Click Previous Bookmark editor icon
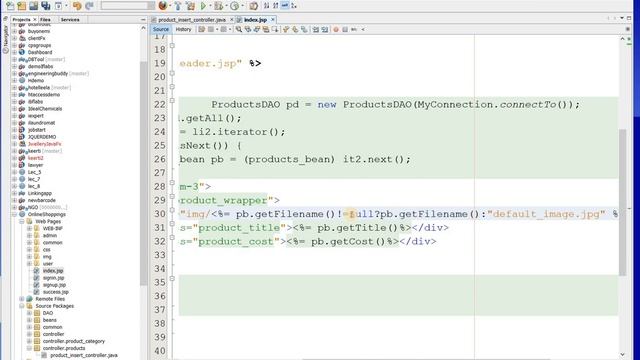Image resolution: width=640 pixels, height=360 pixels. 286,29
